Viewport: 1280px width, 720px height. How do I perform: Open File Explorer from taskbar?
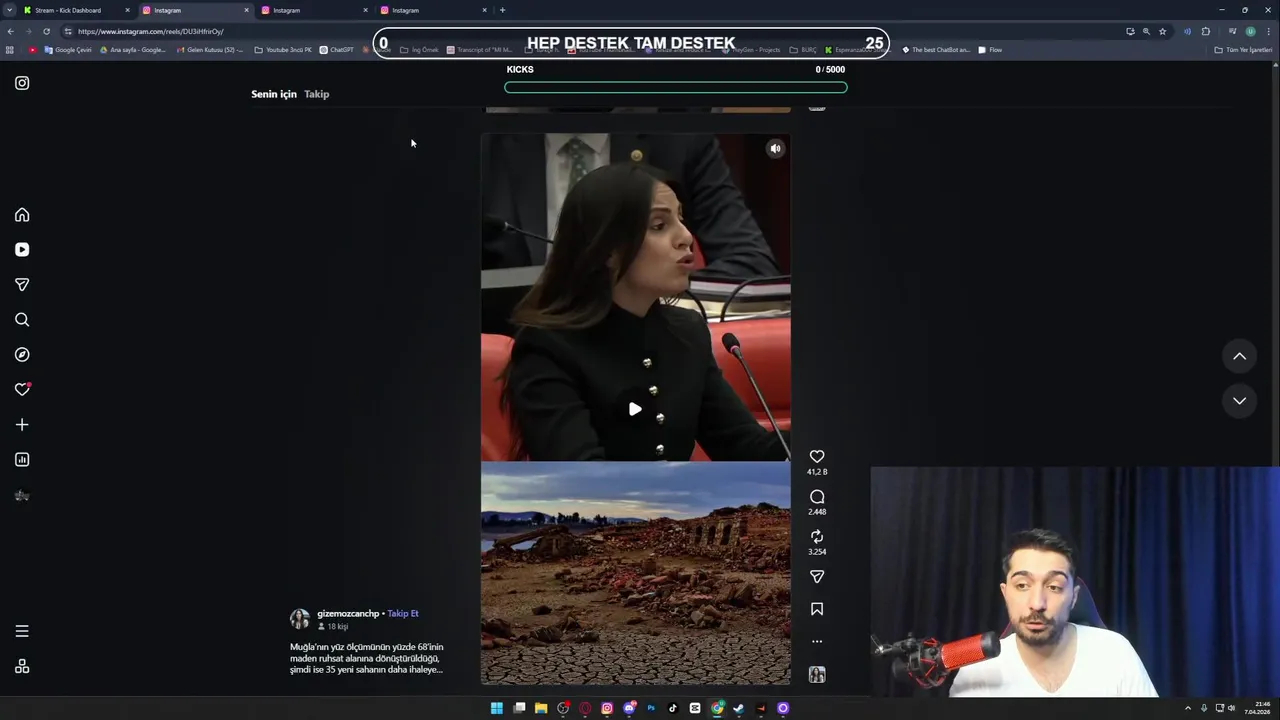[541, 708]
